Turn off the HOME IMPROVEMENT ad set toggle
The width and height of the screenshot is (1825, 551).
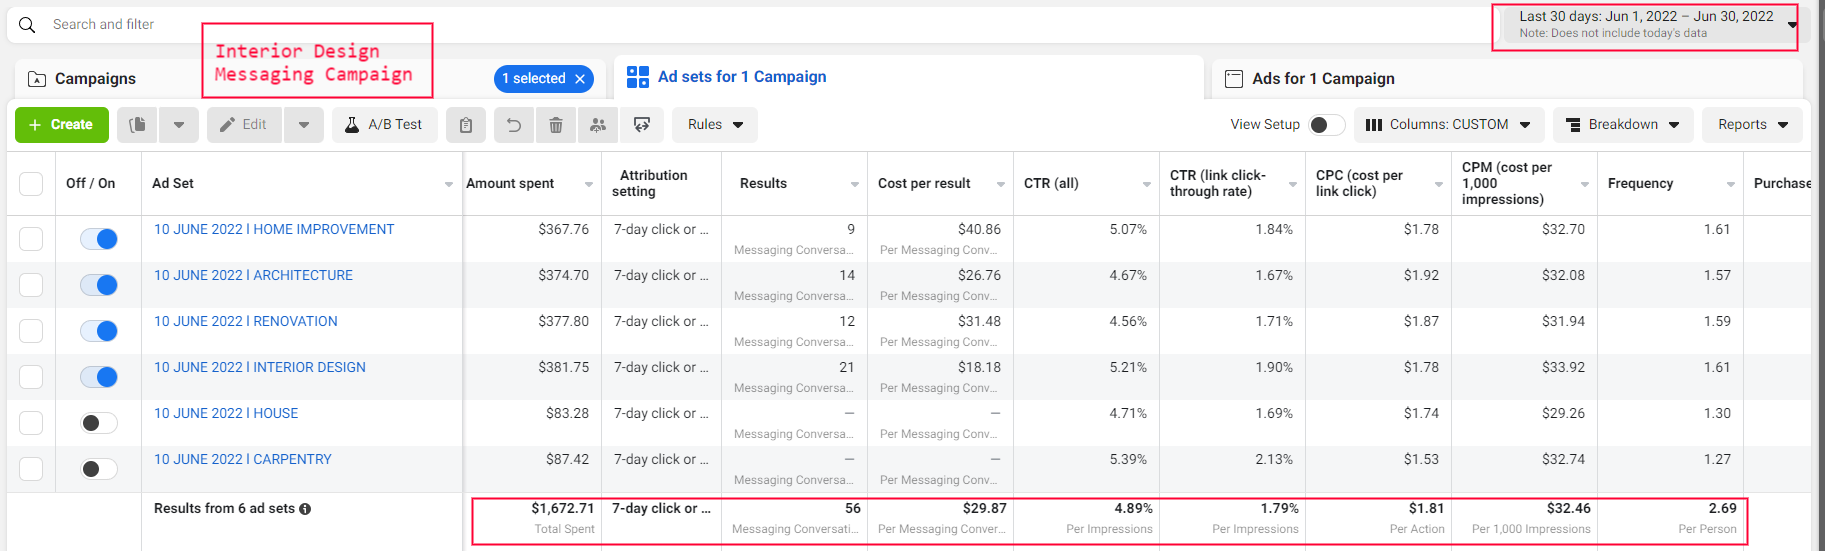click(99, 239)
